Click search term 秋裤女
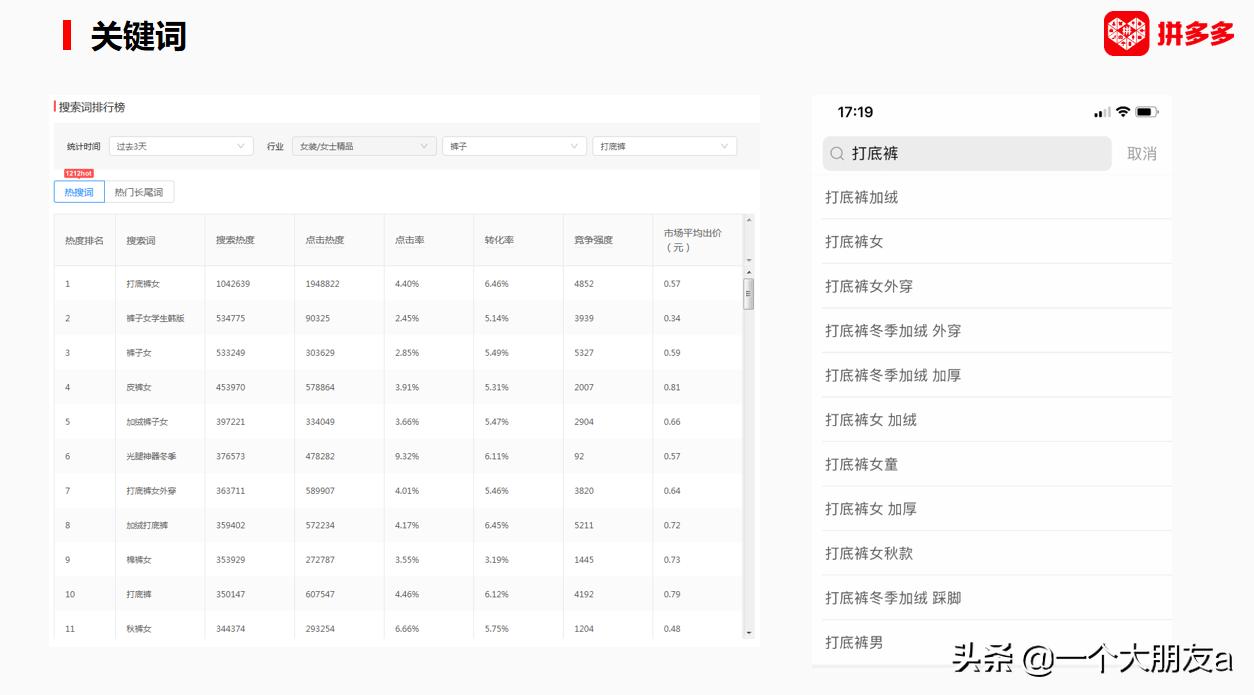This screenshot has width=1254, height=695. [x=140, y=629]
